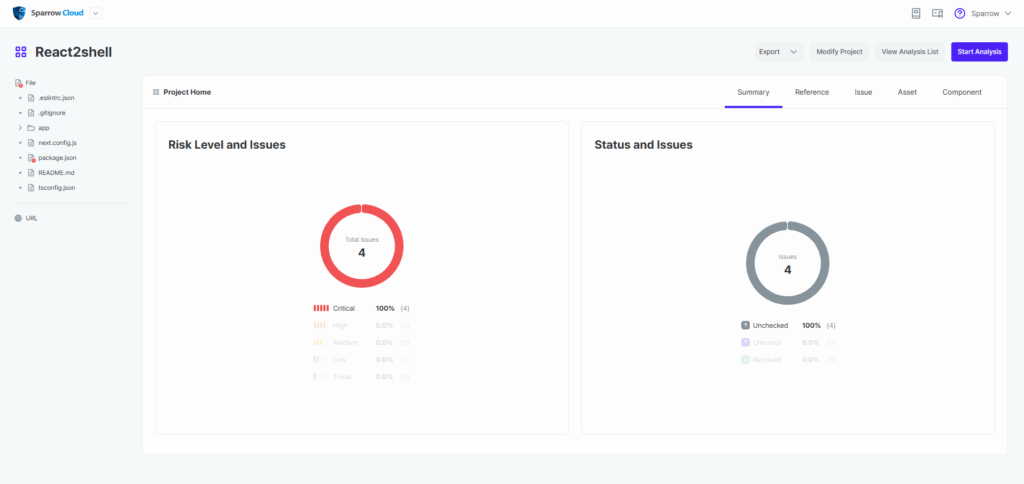Screen dimensions: 1024x484
Task: Switch to the Component tab
Action: coord(961,92)
